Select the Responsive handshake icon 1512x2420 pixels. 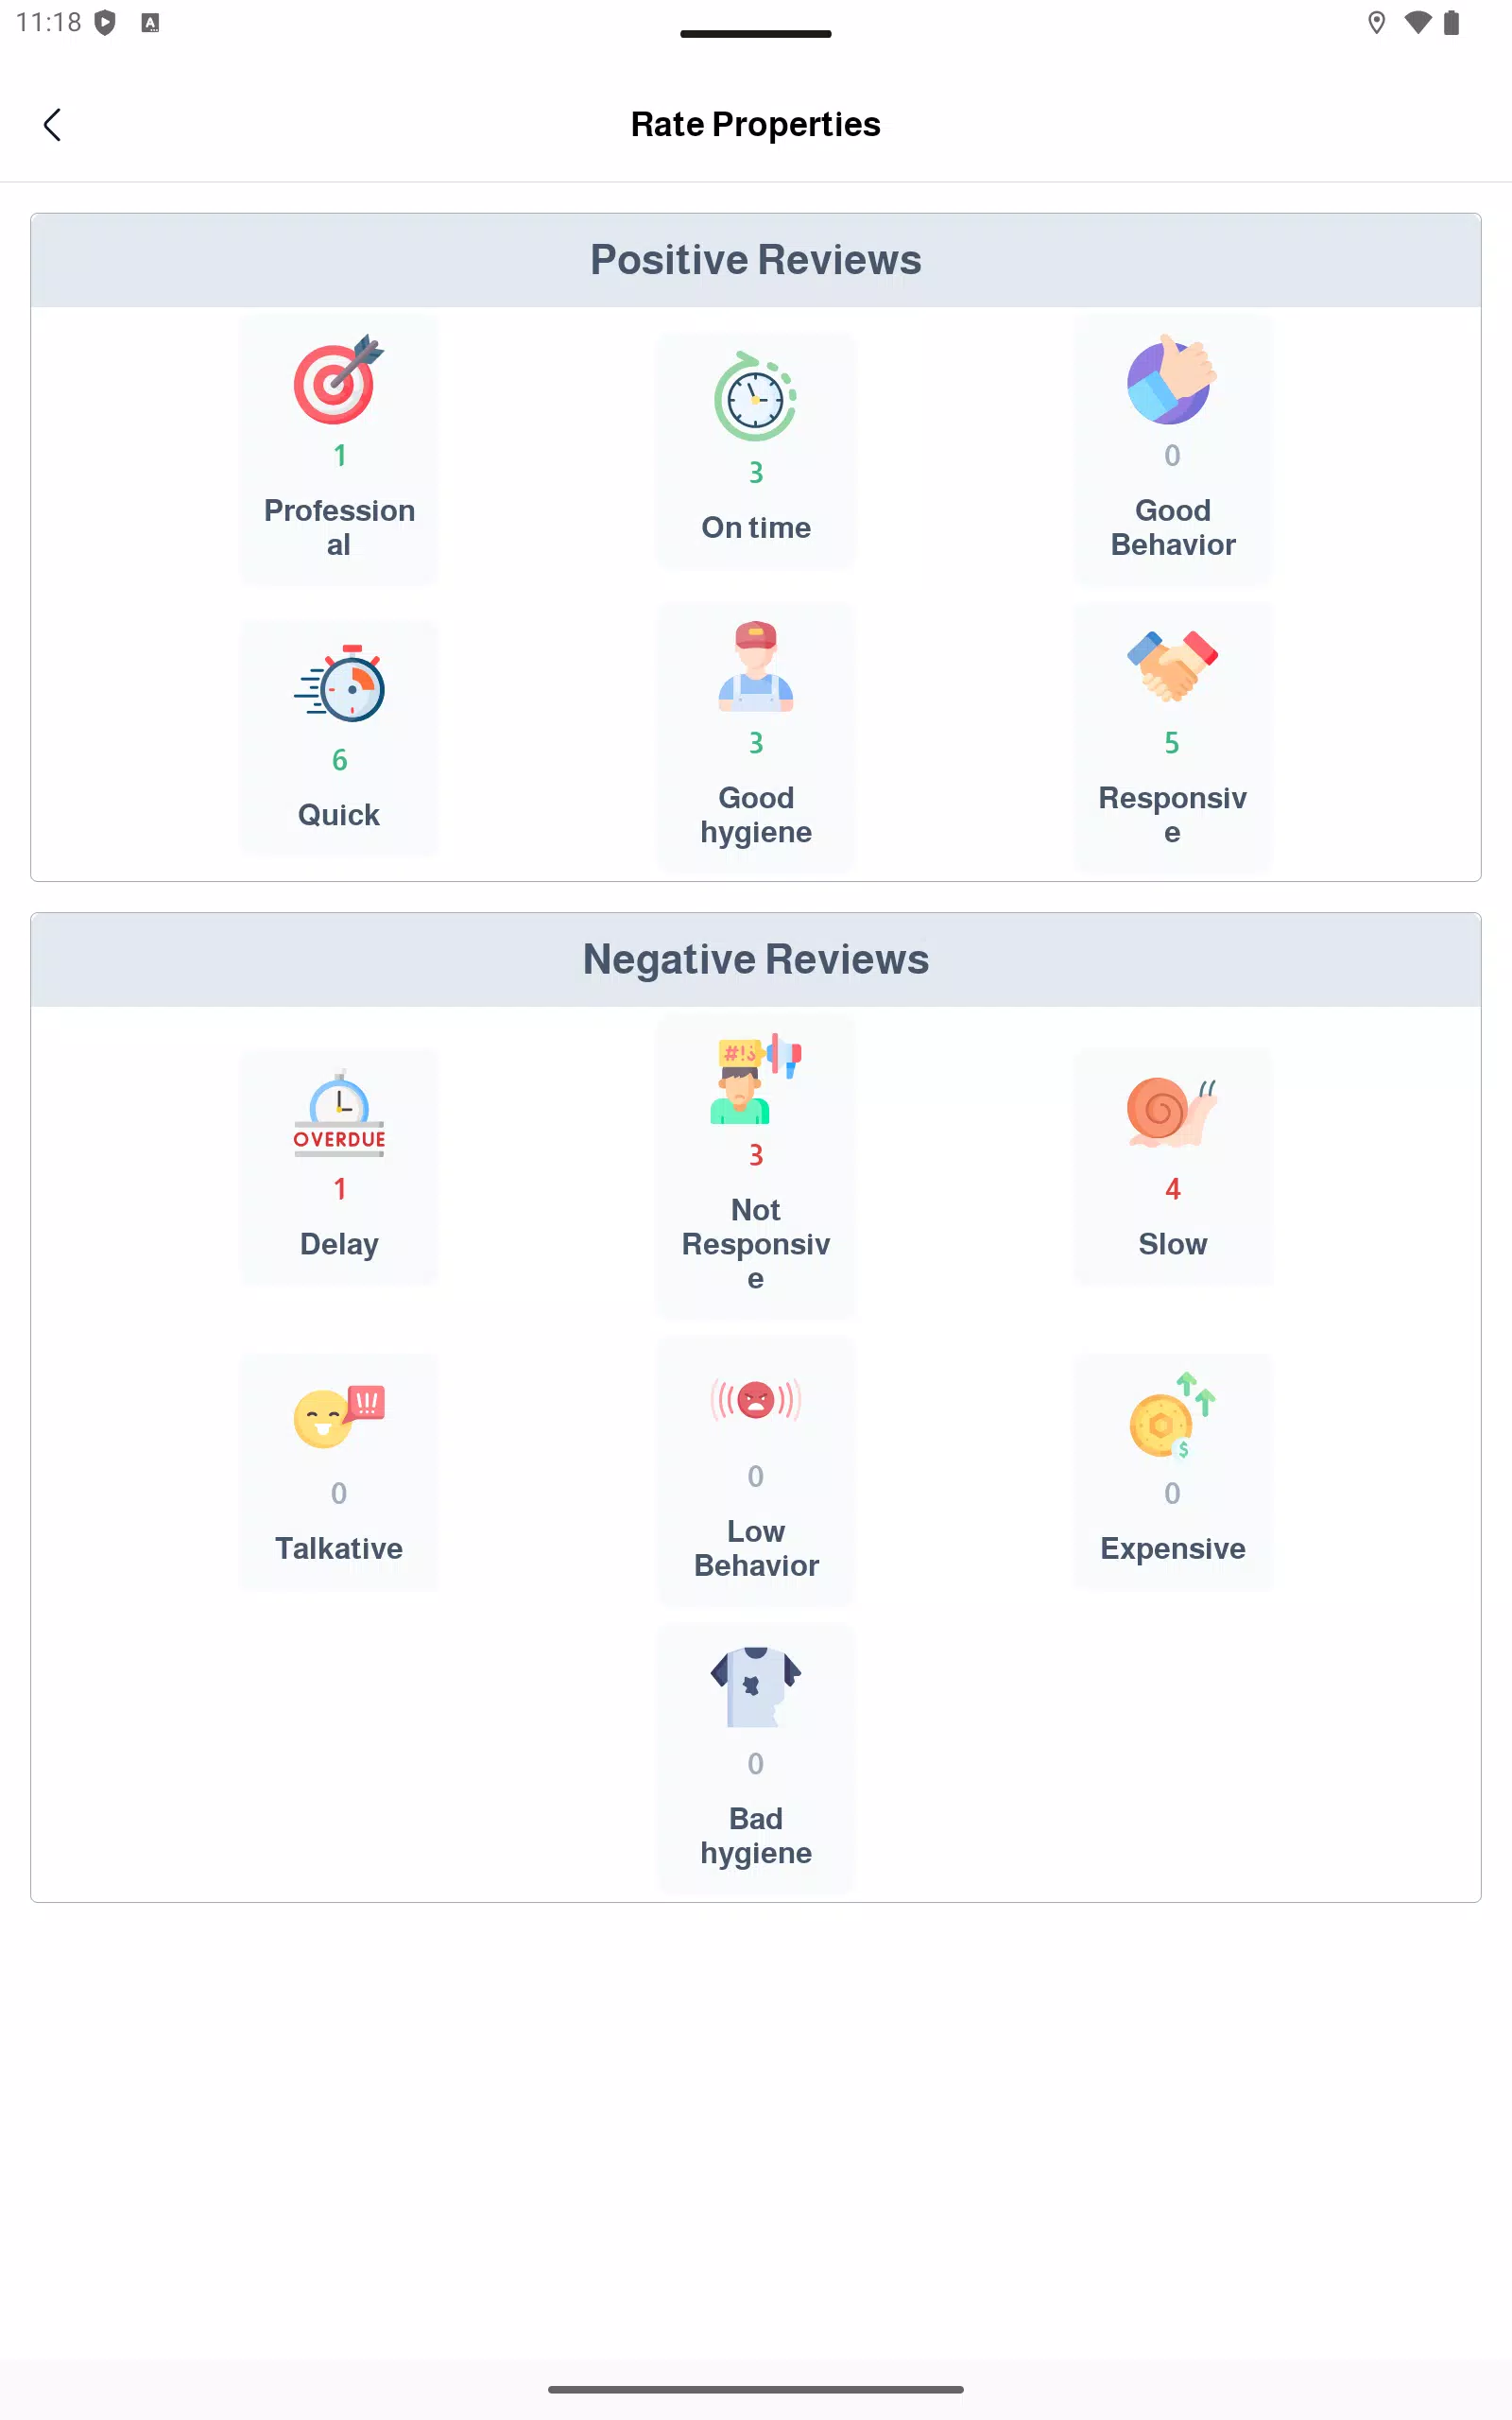(x=1172, y=666)
